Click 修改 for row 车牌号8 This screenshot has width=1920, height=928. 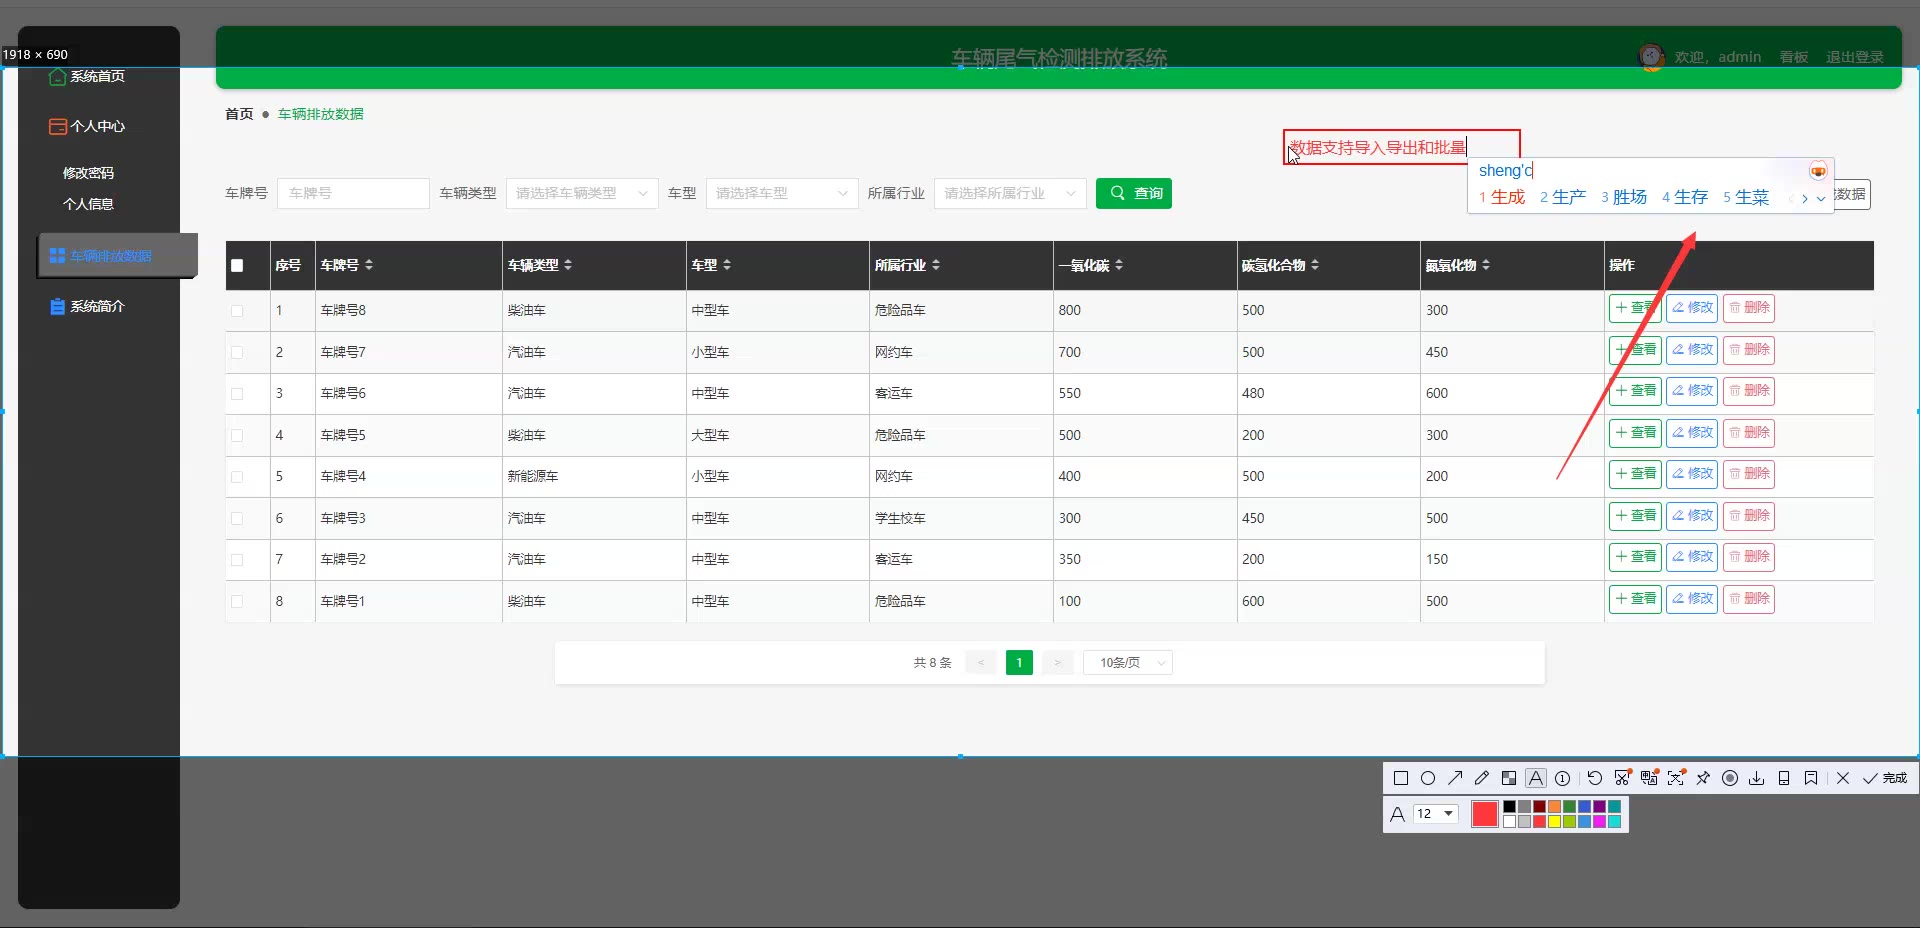[x=1692, y=308]
